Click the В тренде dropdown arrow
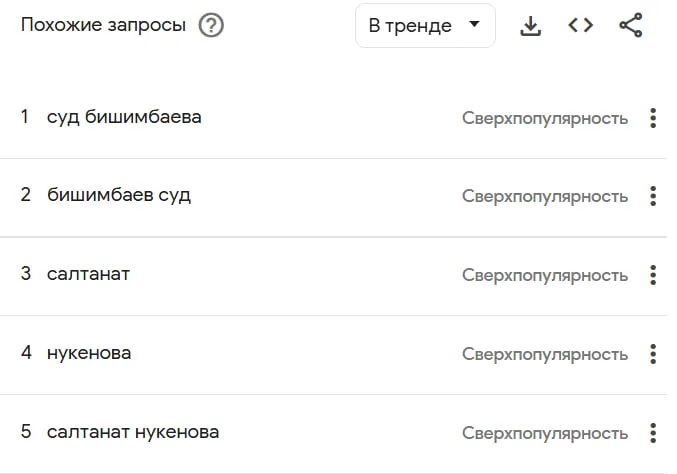Image resolution: width=677 pixels, height=474 pixels. pyautogui.click(x=474, y=24)
